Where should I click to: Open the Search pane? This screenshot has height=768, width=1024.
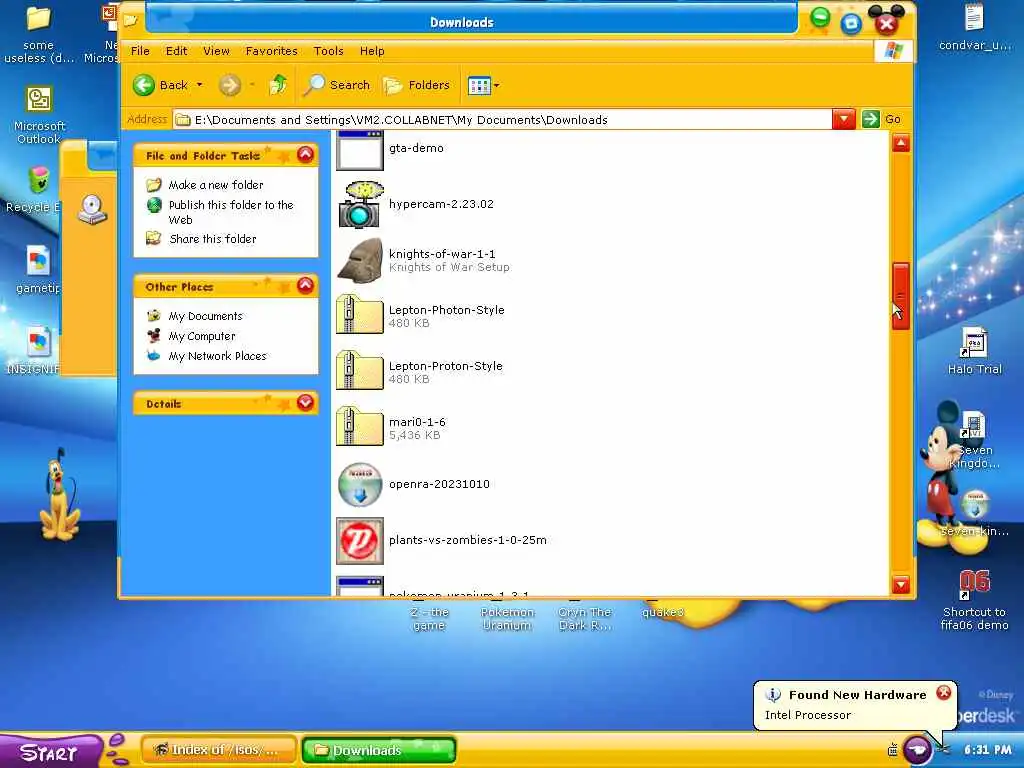pyautogui.click(x=337, y=85)
